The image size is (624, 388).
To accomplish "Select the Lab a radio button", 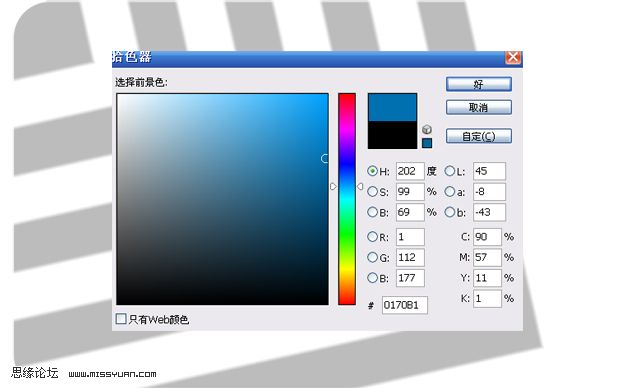I will click(x=450, y=192).
